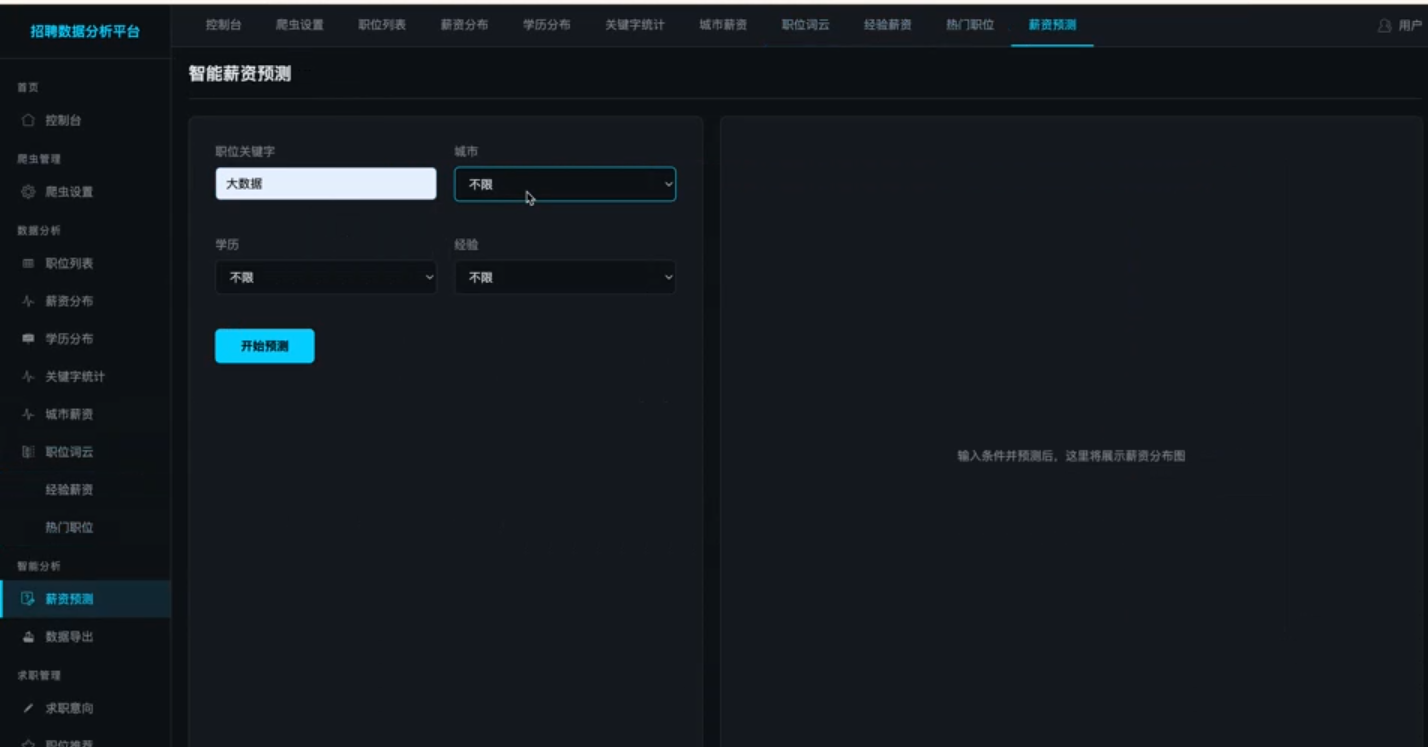Click the 开始预测 button
Screen dimensions: 1428x747
click(x=264, y=346)
